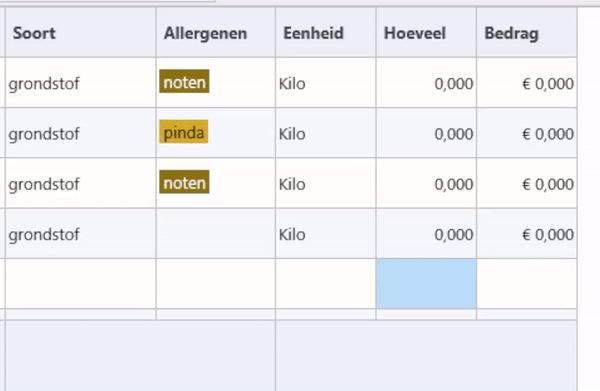Image resolution: width=600 pixels, height=391 pixels.
Task: Select the highlighted blue empty Hoeveel cell
Action: (426, 283)
